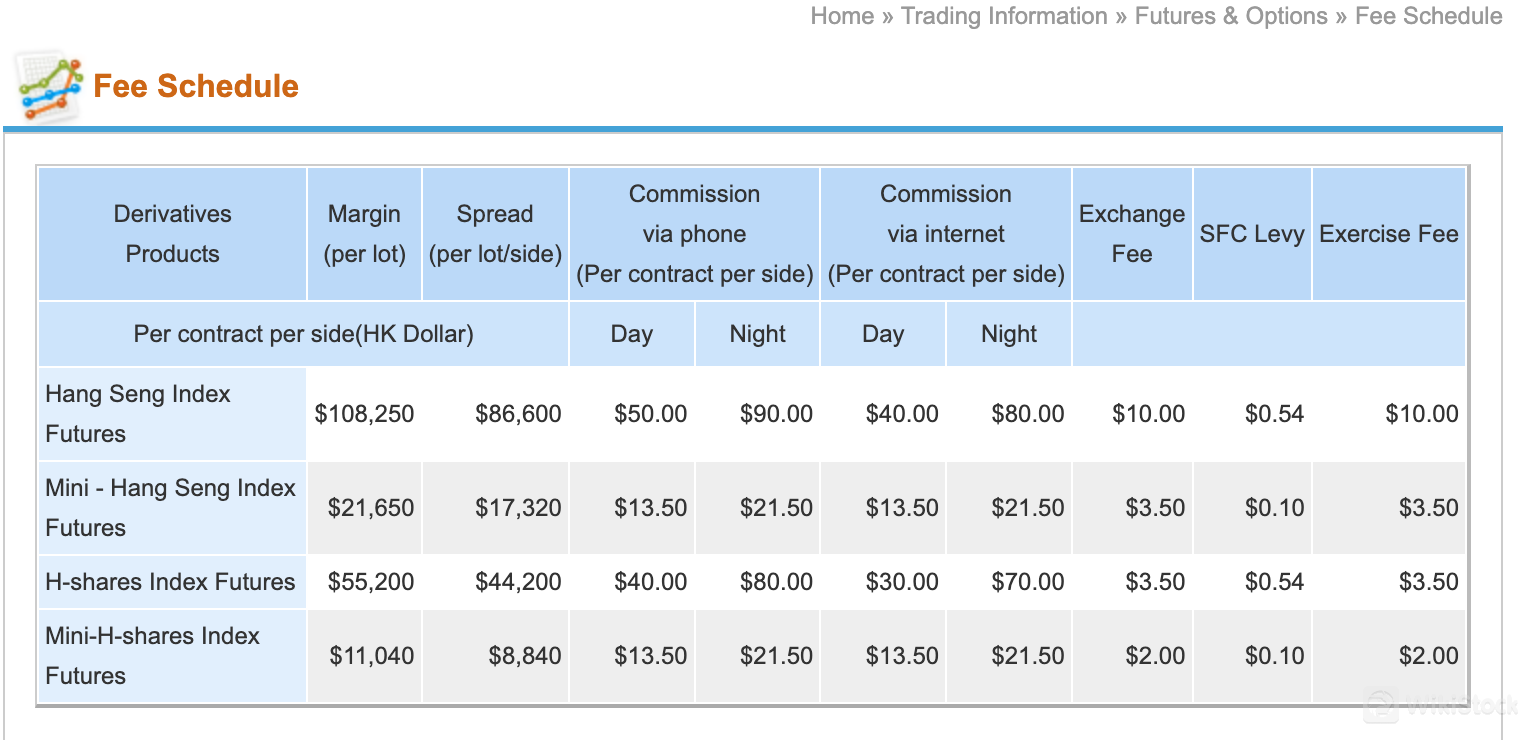Click the $2.00 Exercise Fee value
The image size is (1528, 740).
tap(1428, 656)
